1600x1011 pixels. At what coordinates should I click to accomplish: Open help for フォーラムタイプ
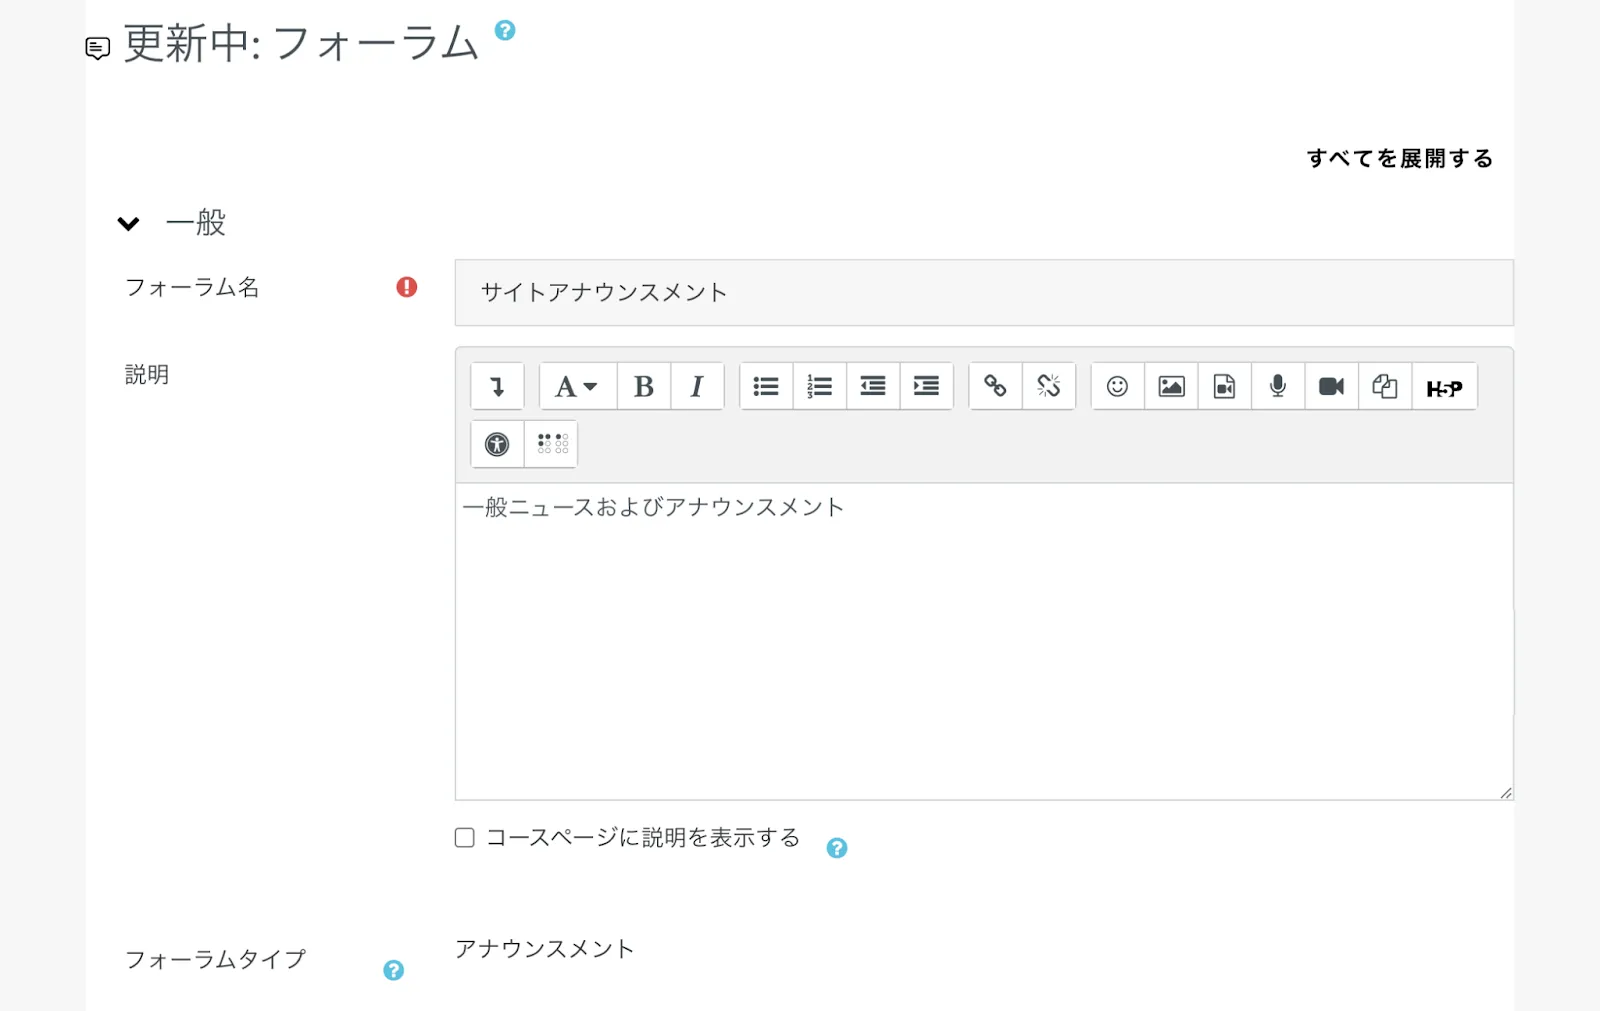coord(394,970)
